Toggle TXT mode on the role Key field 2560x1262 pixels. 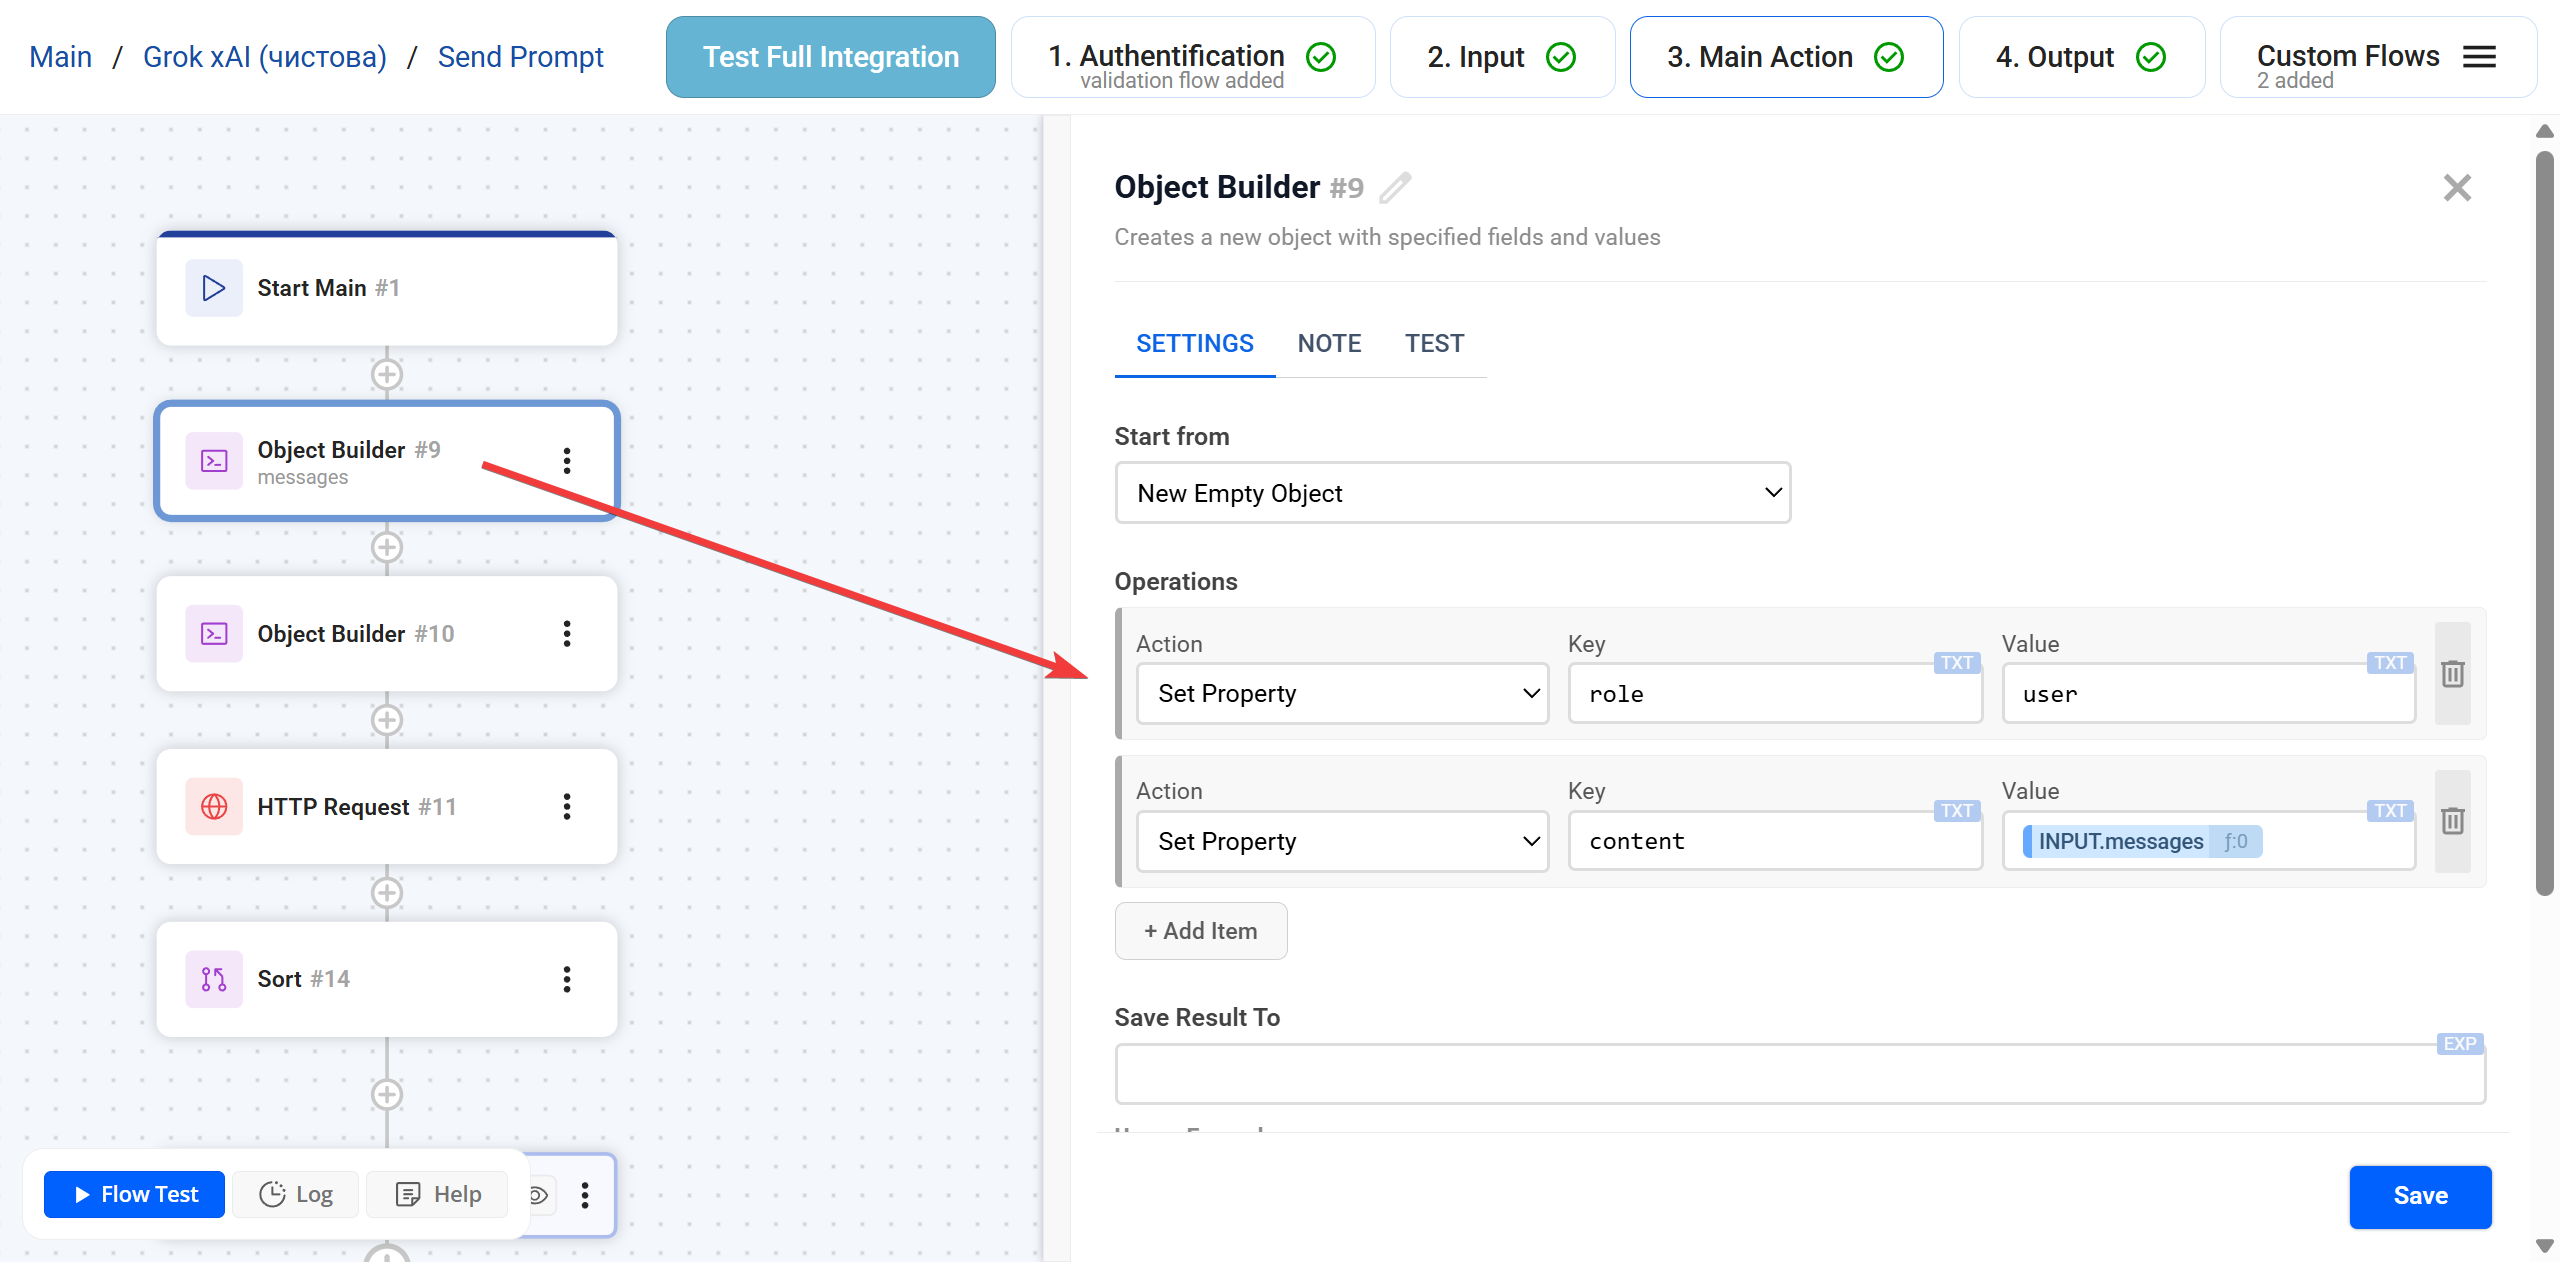coord(1956,663)
